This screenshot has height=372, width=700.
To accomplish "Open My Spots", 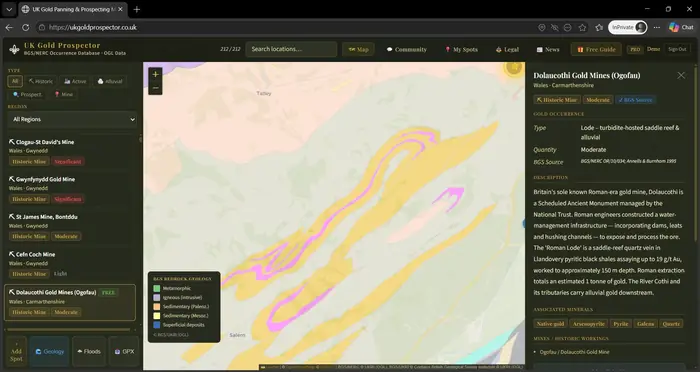I will click(x=461, y=50).
